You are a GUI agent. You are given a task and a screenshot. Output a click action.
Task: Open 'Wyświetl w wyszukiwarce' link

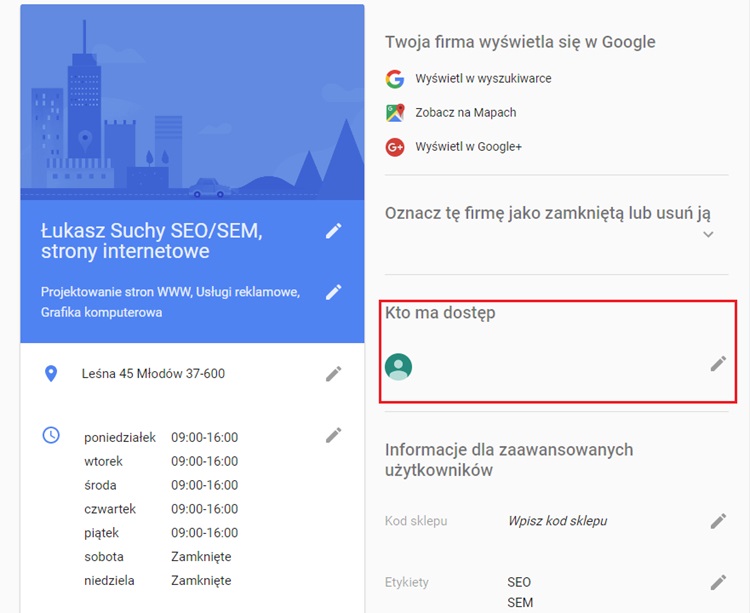tap(483, 79)
